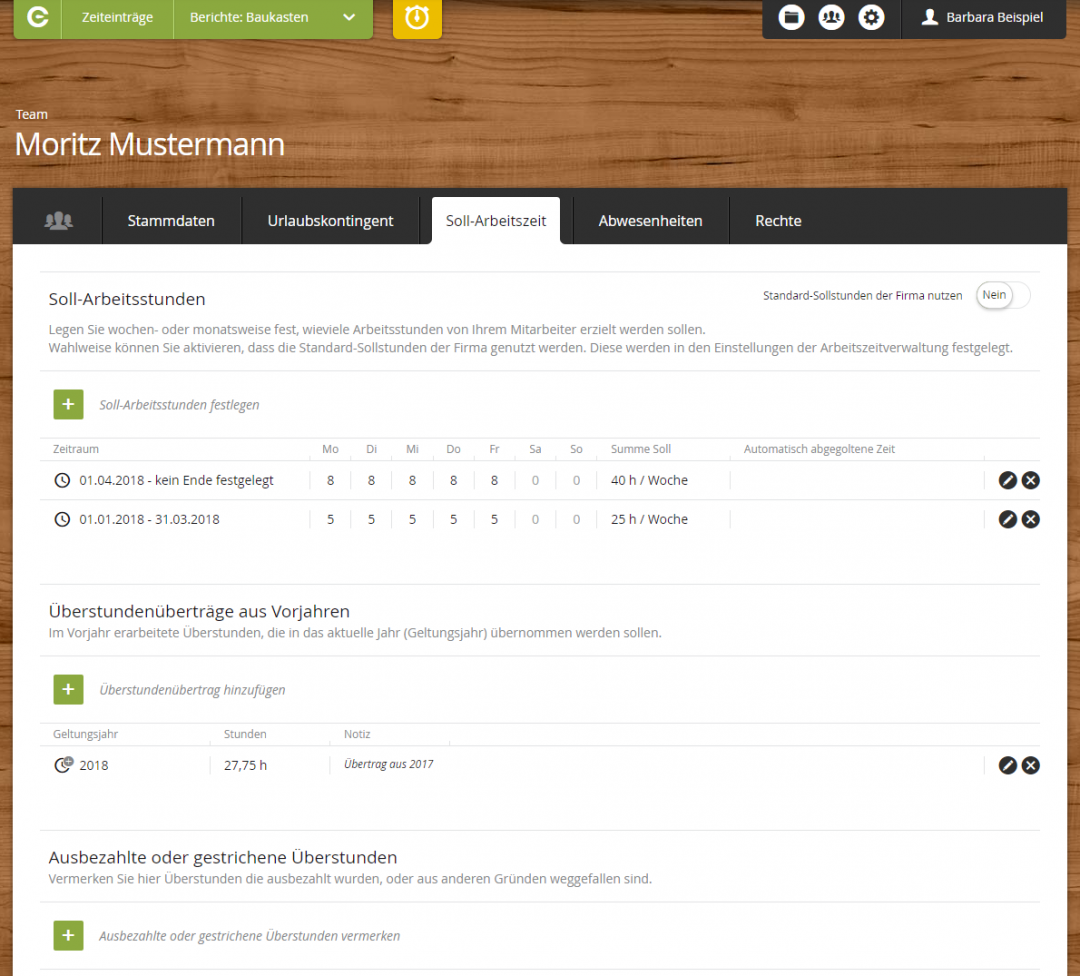Switch to the Urlaubskontingent tab
Image resolution: width=1080 pixels, height=976 pixels.
click(331, 220)
